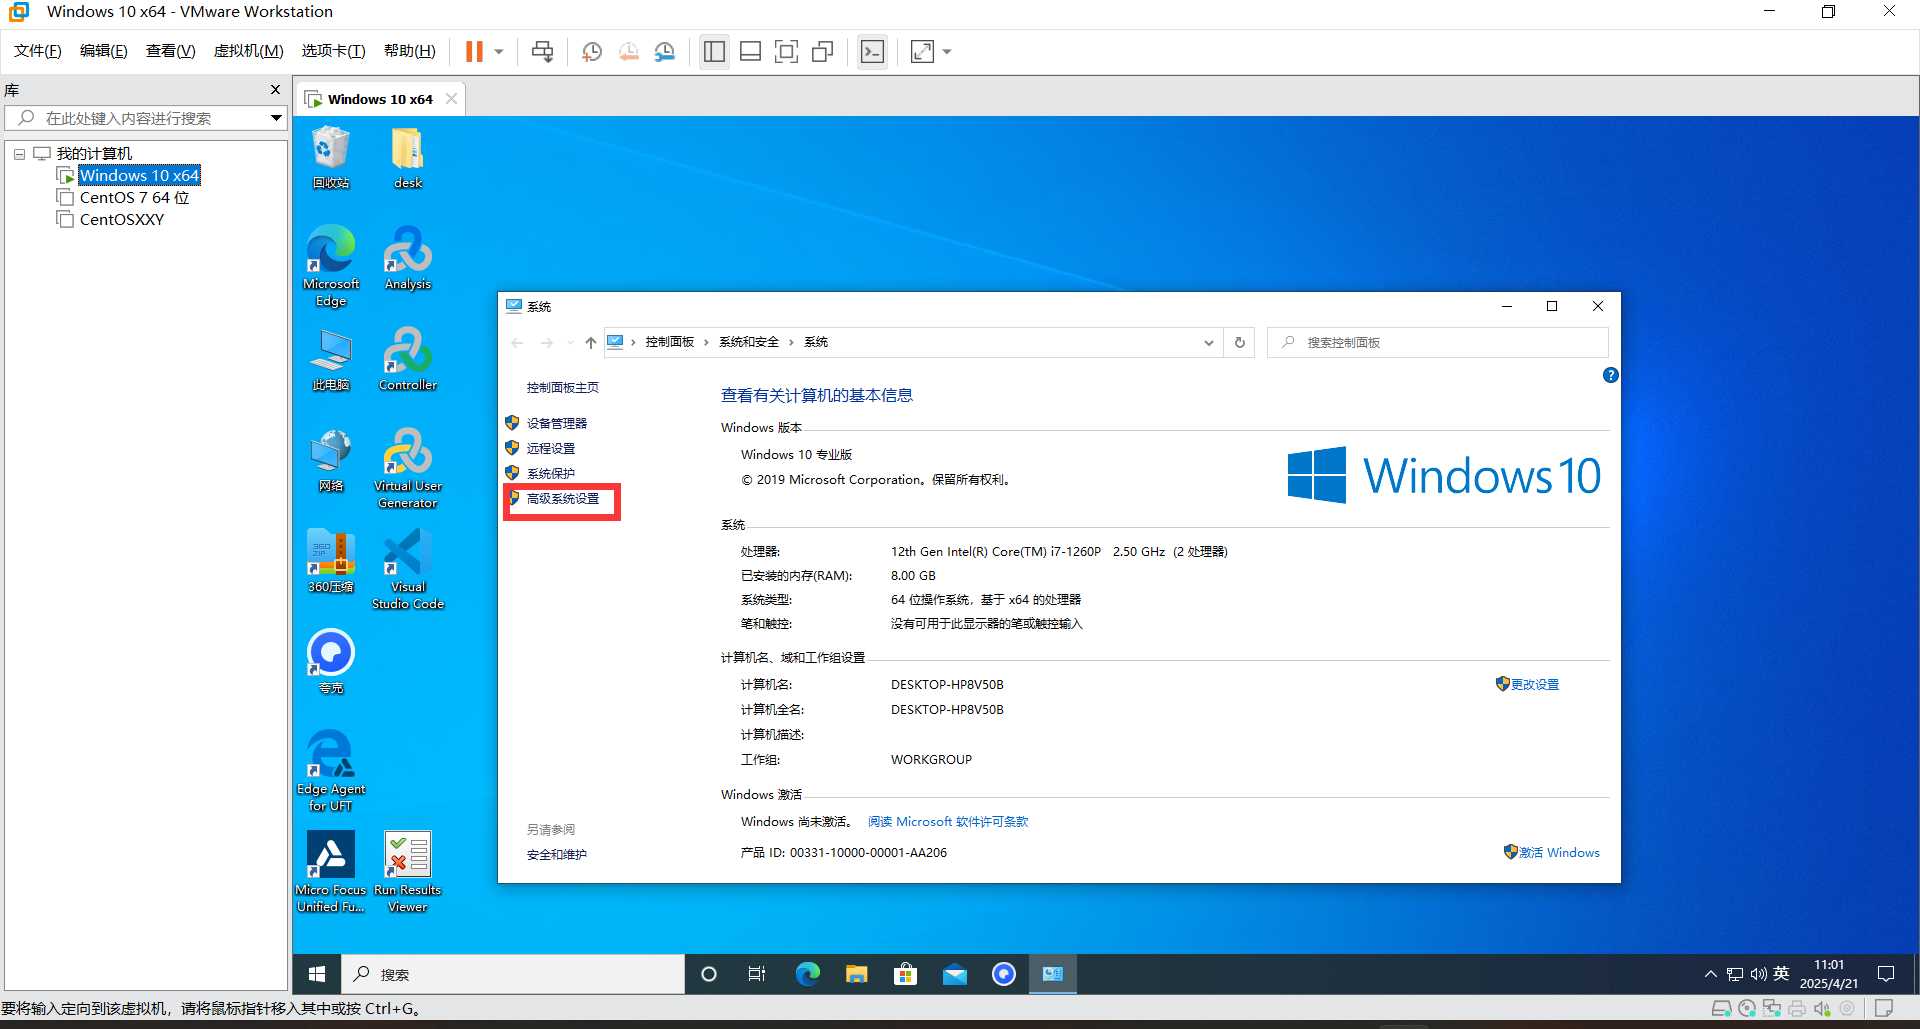Select CentOS 7 64 位 in library
Viewport: 1920px width, 1029px height.
pyautogui.click(x=134, y=197)
